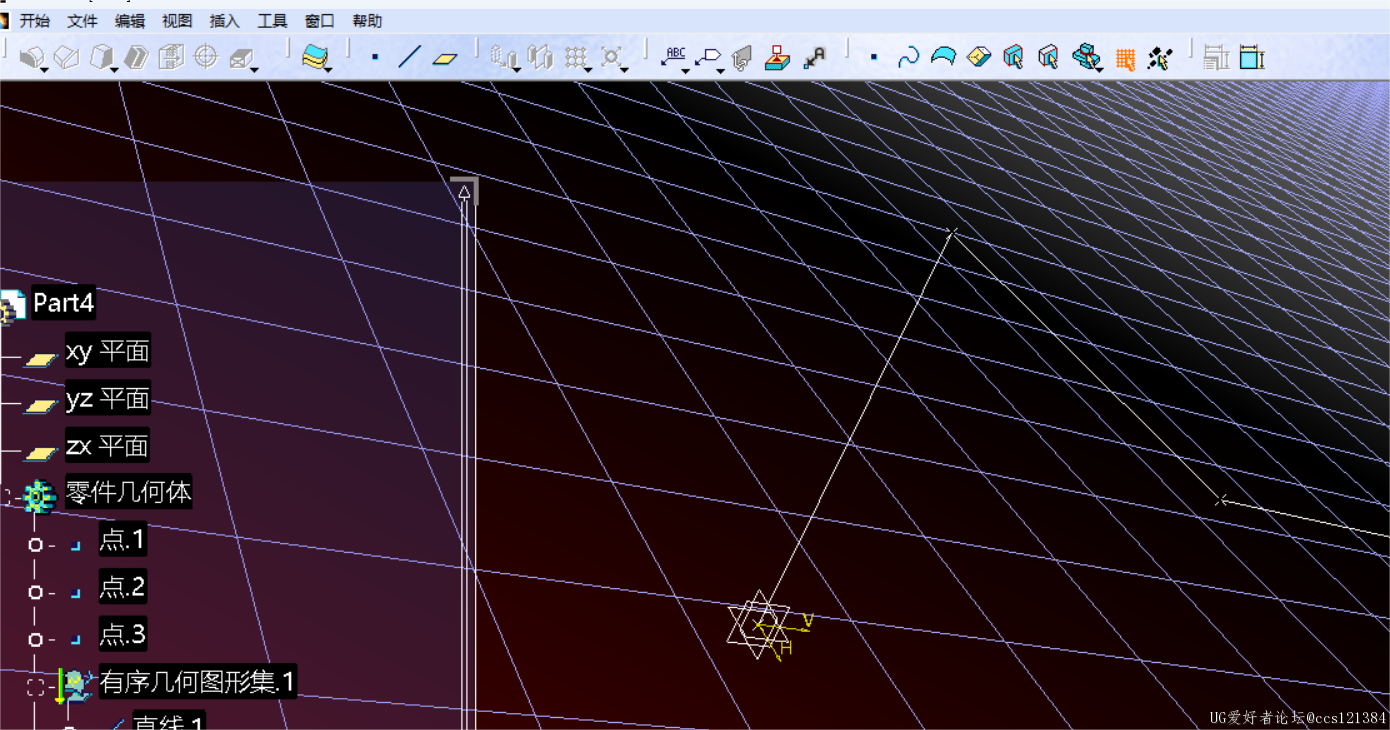This screenshot has width=1390, height=730.
Task: Click the grayed symmetry icon
Action: [540, 57]
